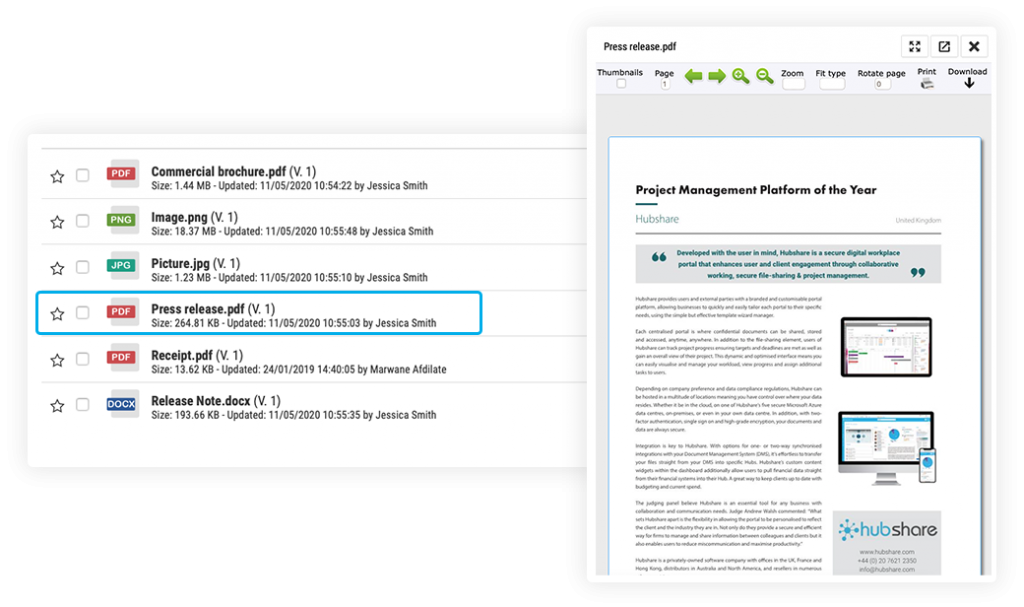The height and width of the screenshot is (607, 1024).
Task: Check the box for Release Note.docx
Action: point(82,404)
